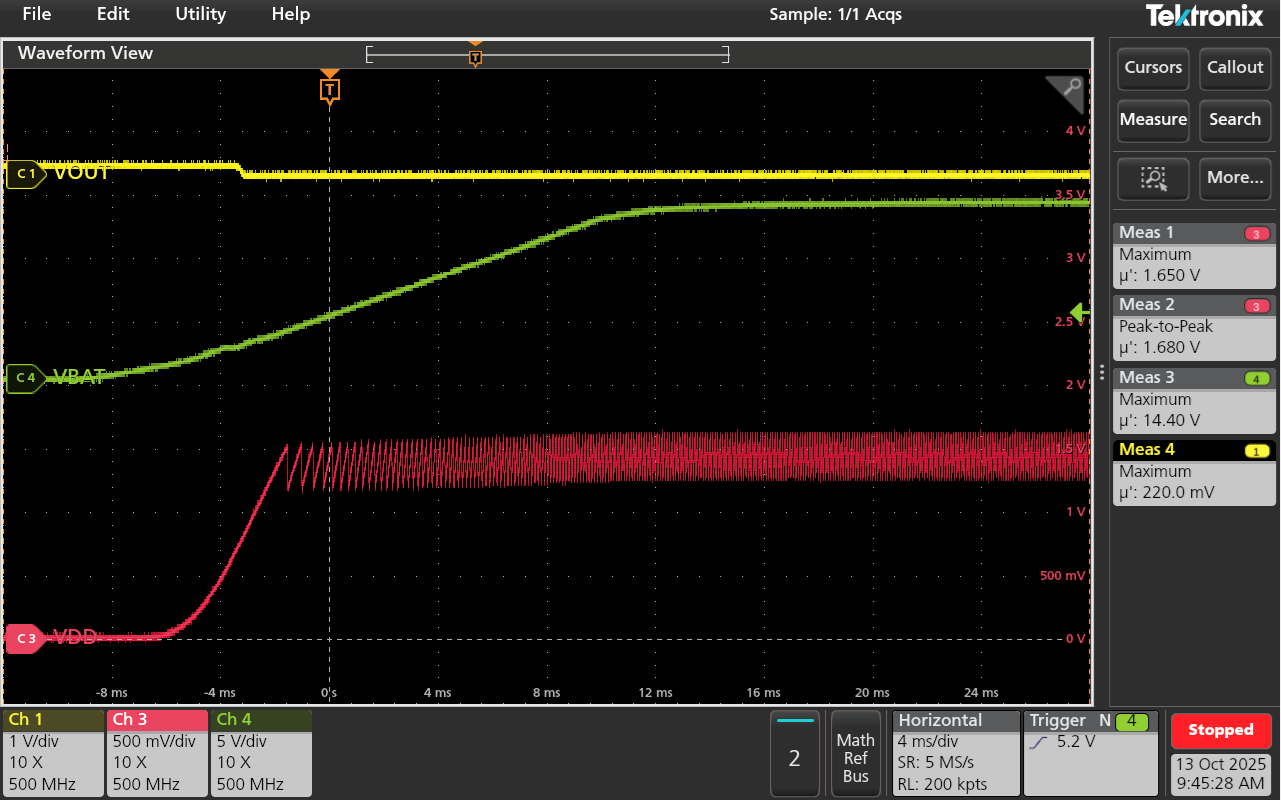Click the 4 V vertical axis label

tap(1075, 131)
